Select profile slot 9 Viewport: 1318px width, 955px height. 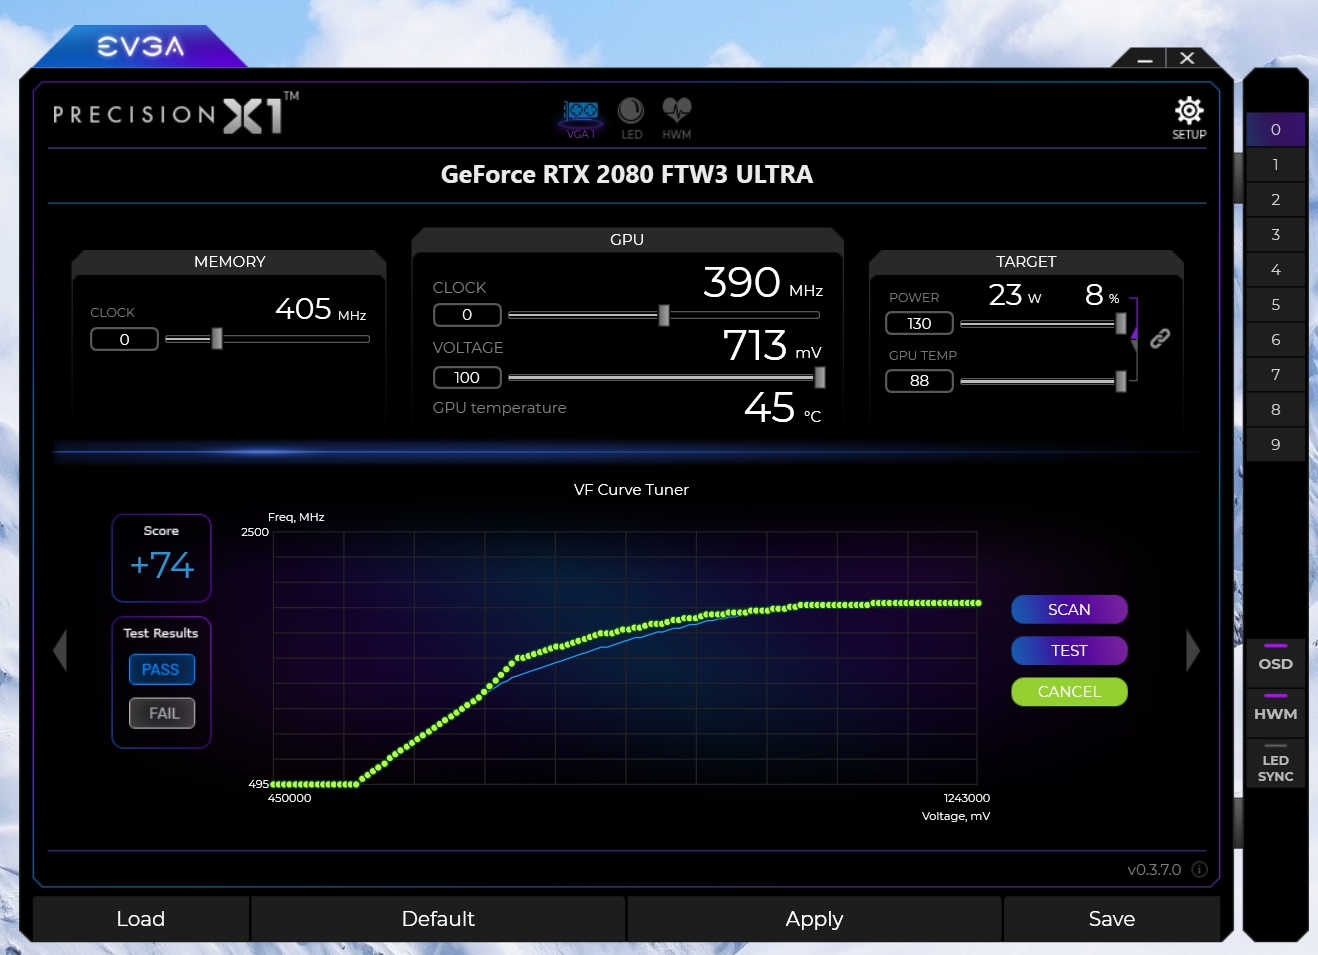pyautogui.click(x=1275, y=444)
